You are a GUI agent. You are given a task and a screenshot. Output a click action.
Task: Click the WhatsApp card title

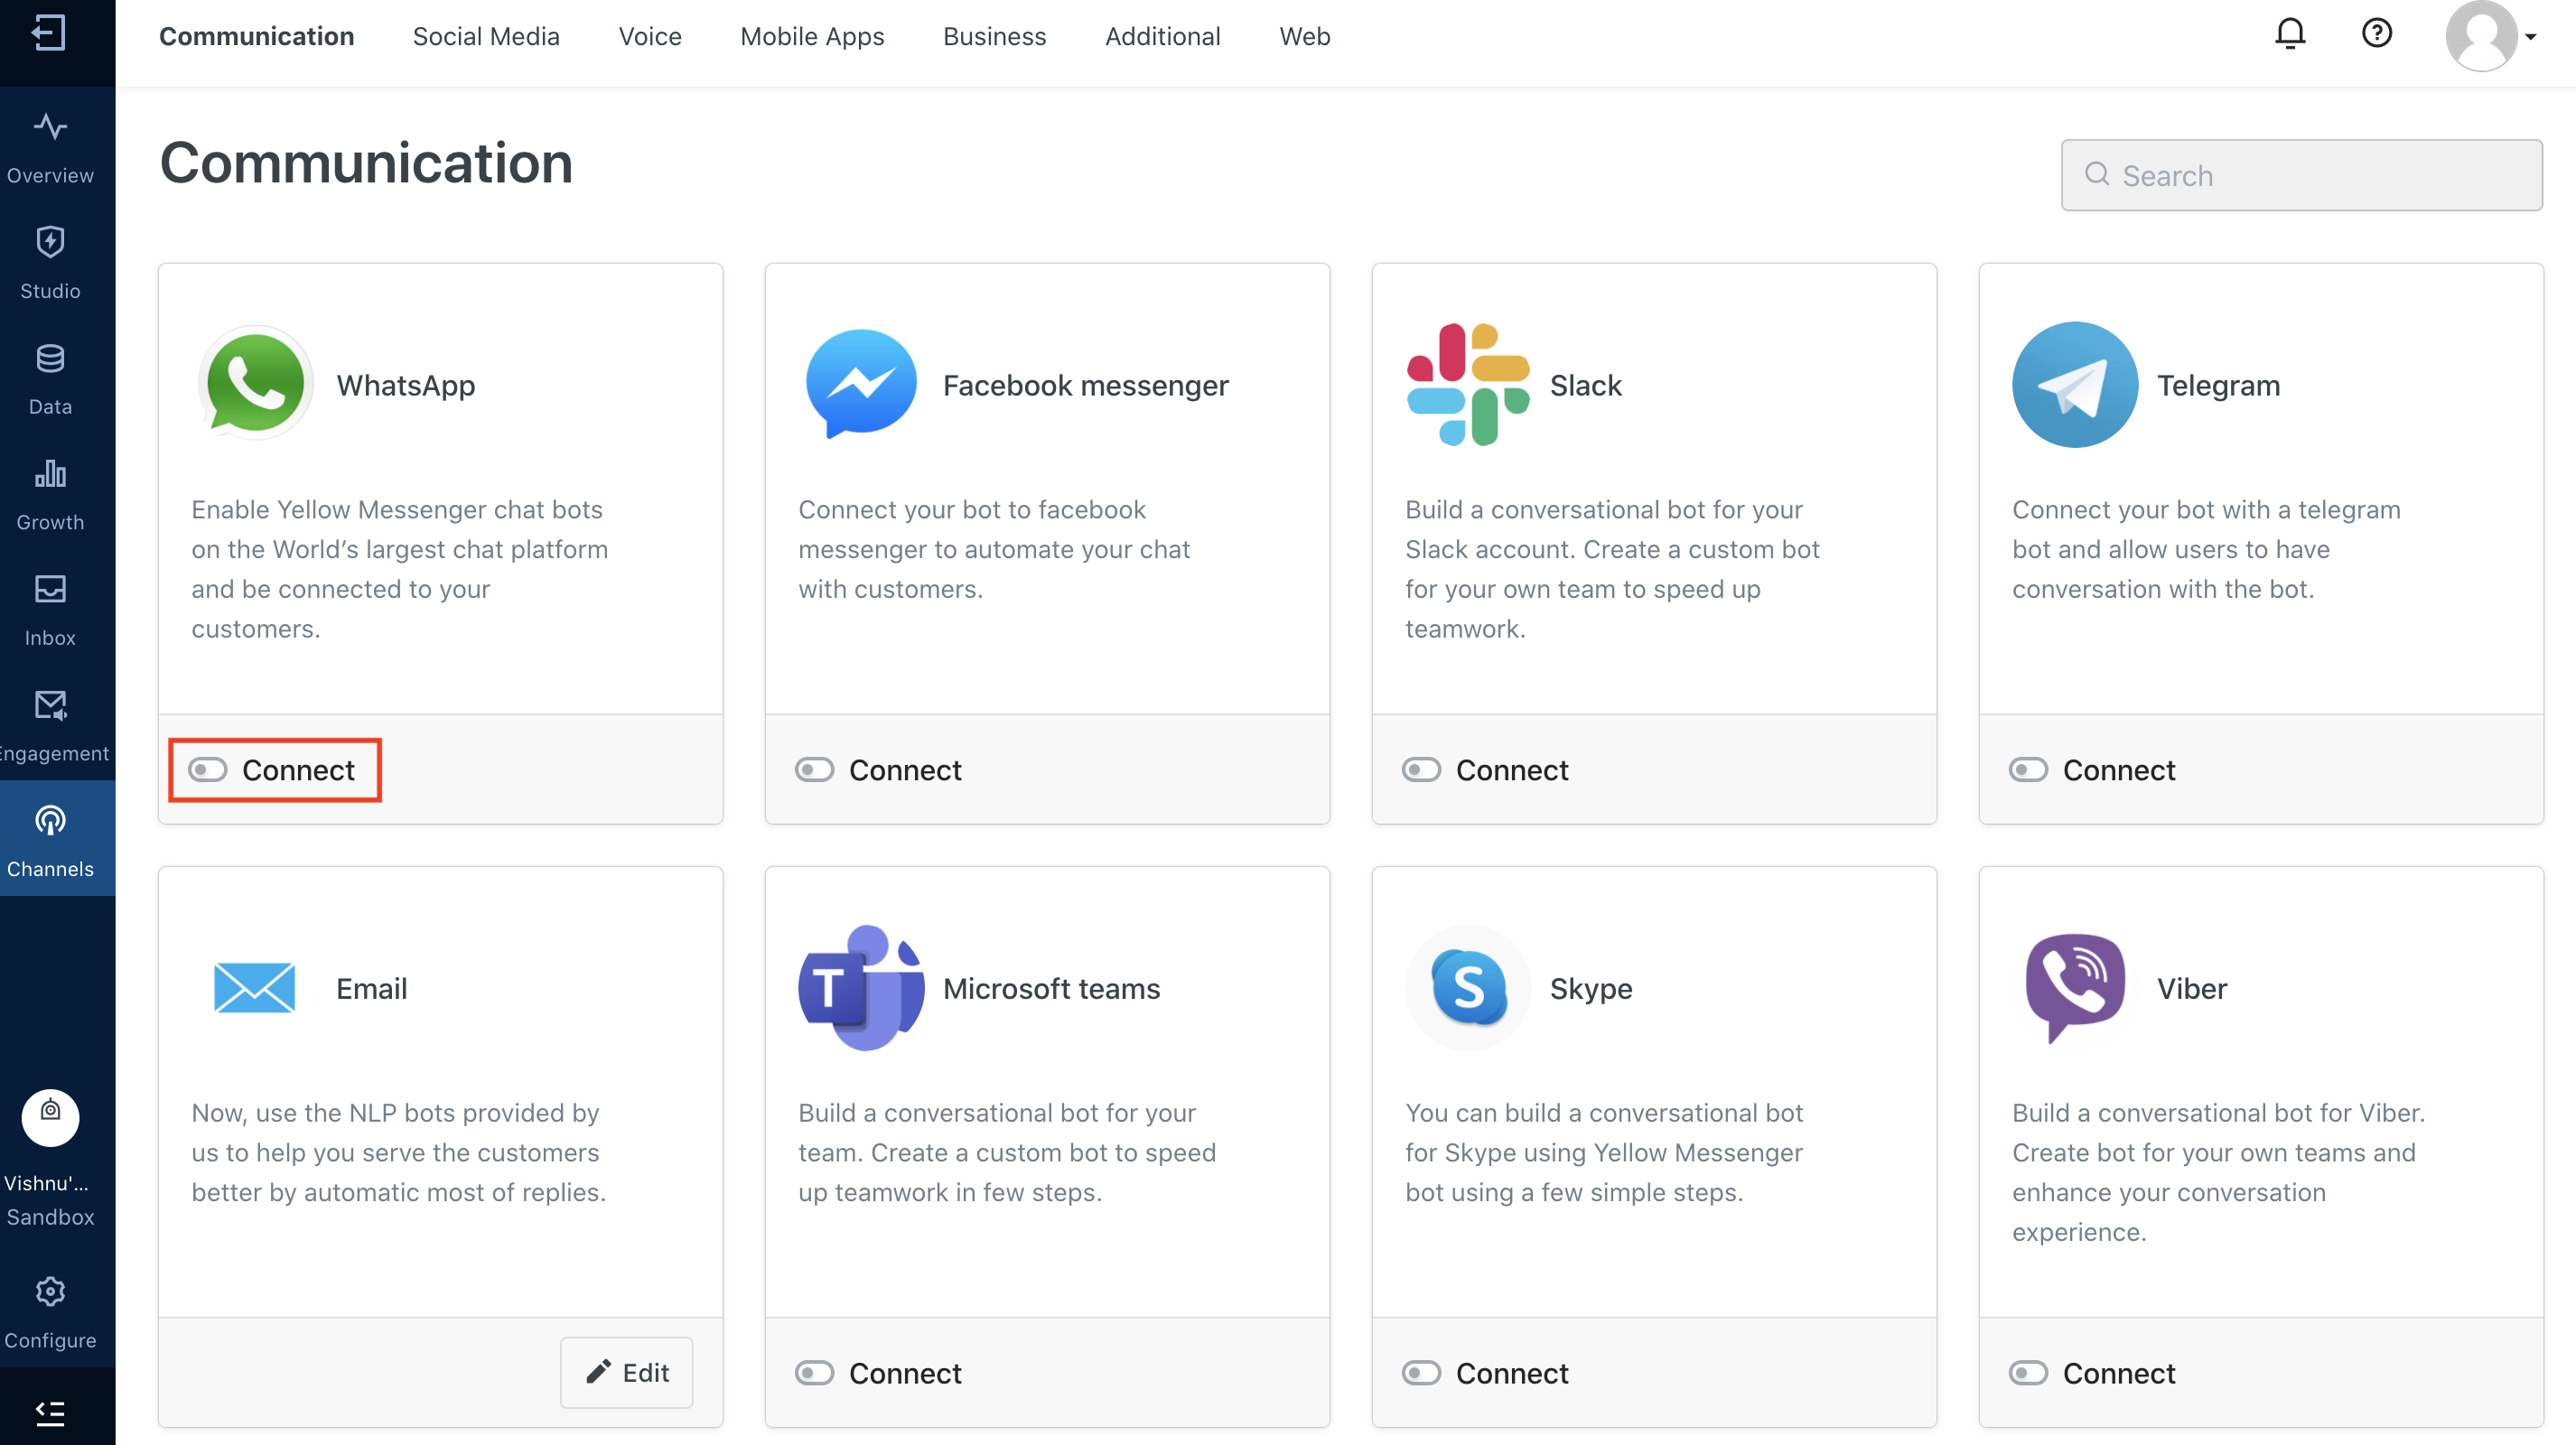click(405, 385)
